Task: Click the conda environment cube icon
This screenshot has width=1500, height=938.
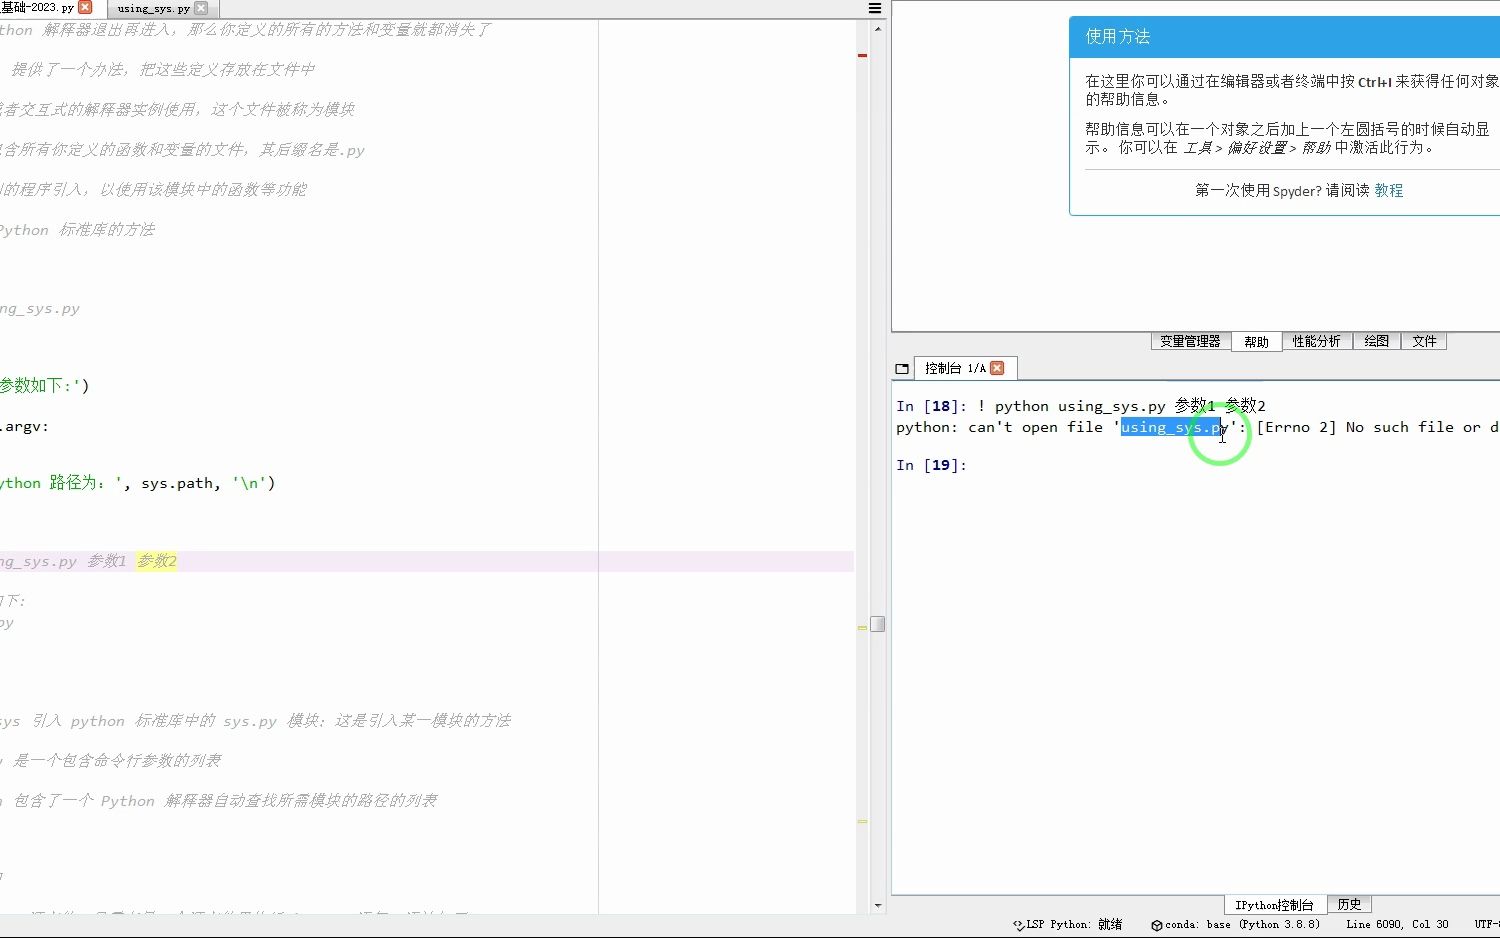Action: coord(1157,925)
